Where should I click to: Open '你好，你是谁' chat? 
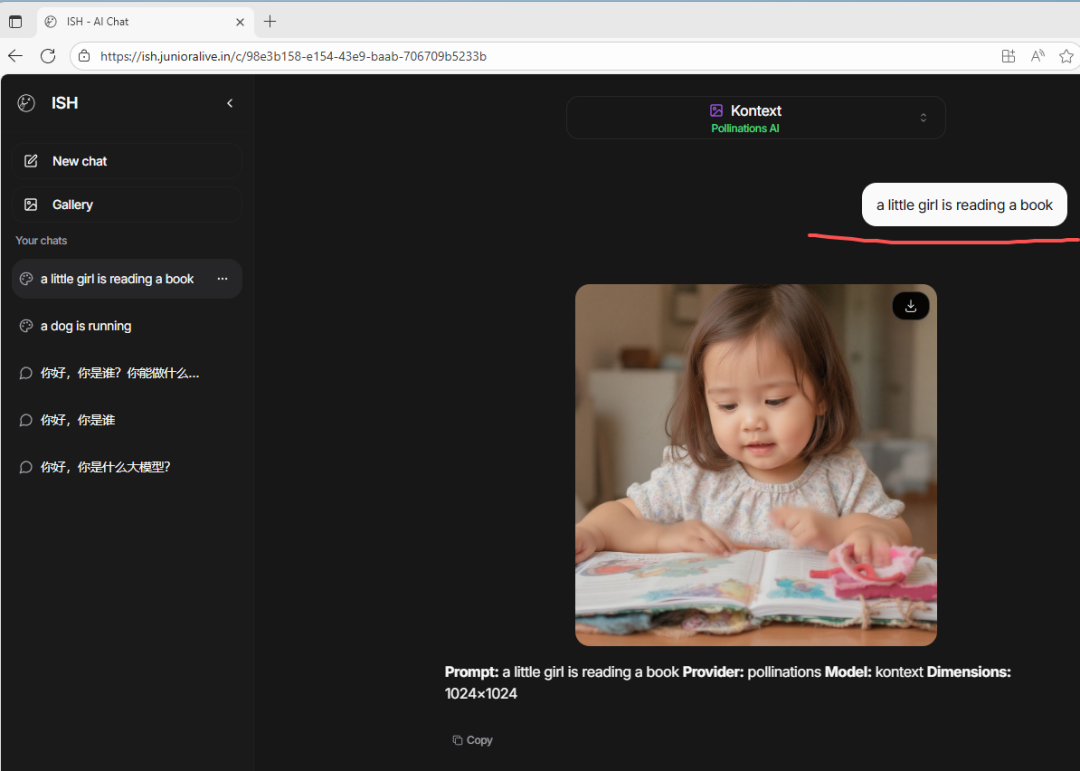(78, 420)
